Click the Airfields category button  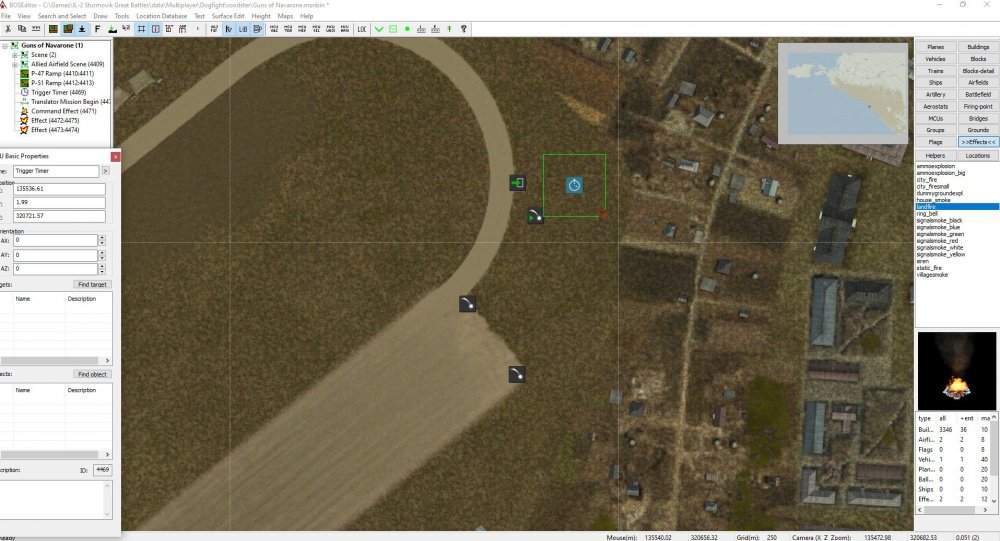[x=978, y=82]
